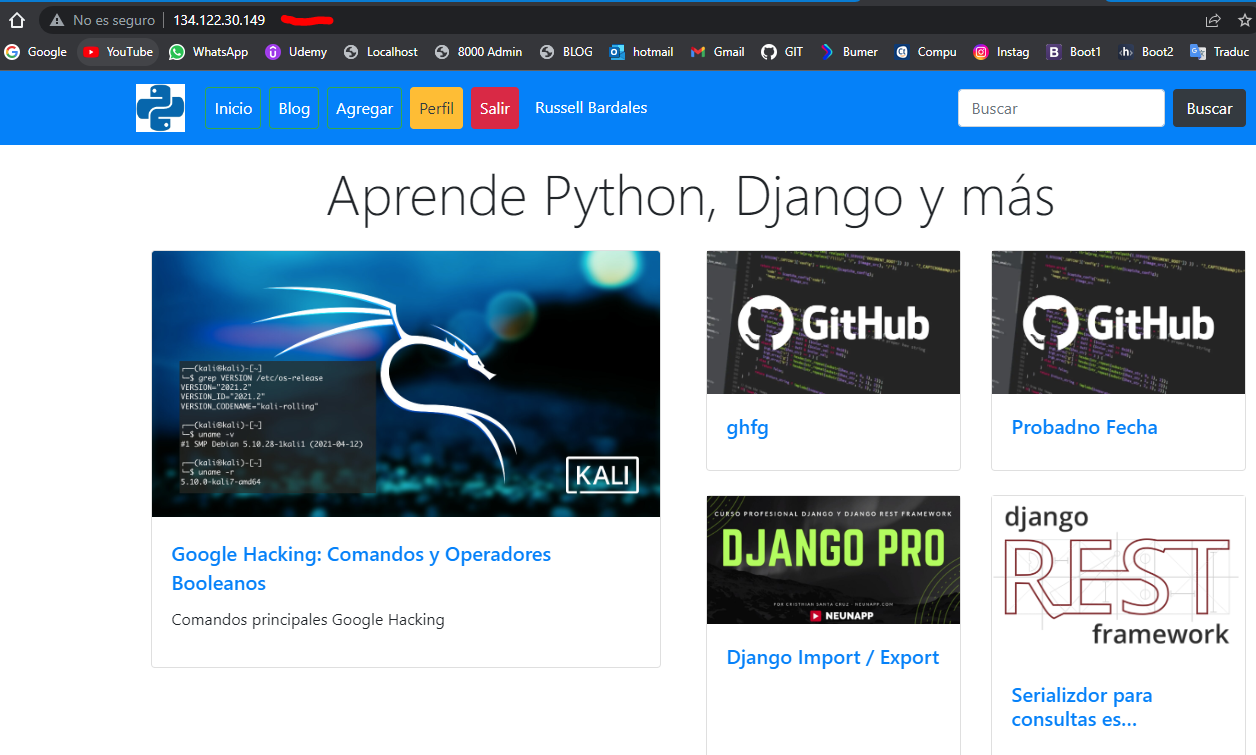Open the Gmail bookmark
1256x755 pixels.
tap(717, 52)
